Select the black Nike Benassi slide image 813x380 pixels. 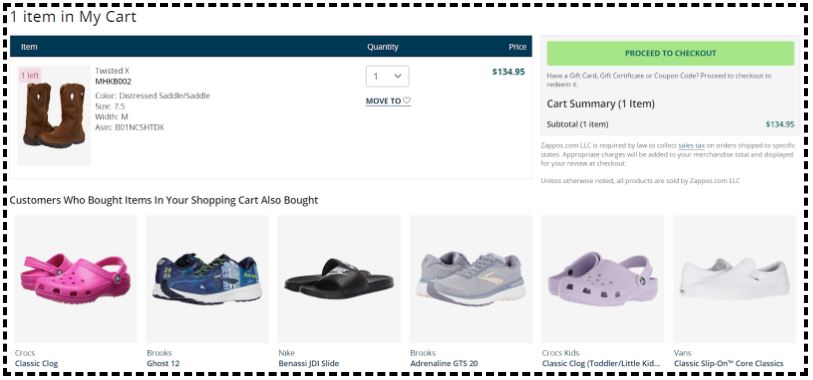(339, 278)
